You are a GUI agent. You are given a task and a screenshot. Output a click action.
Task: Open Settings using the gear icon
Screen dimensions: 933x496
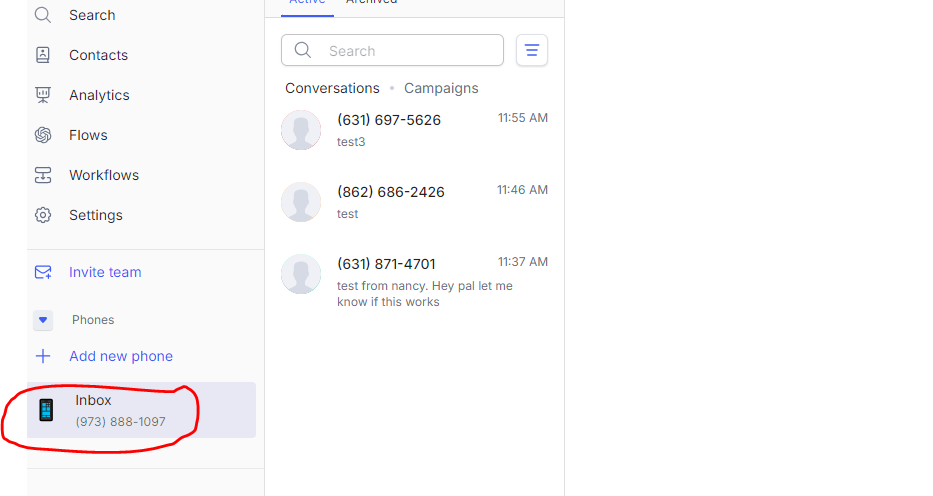(x=43, y=215)
